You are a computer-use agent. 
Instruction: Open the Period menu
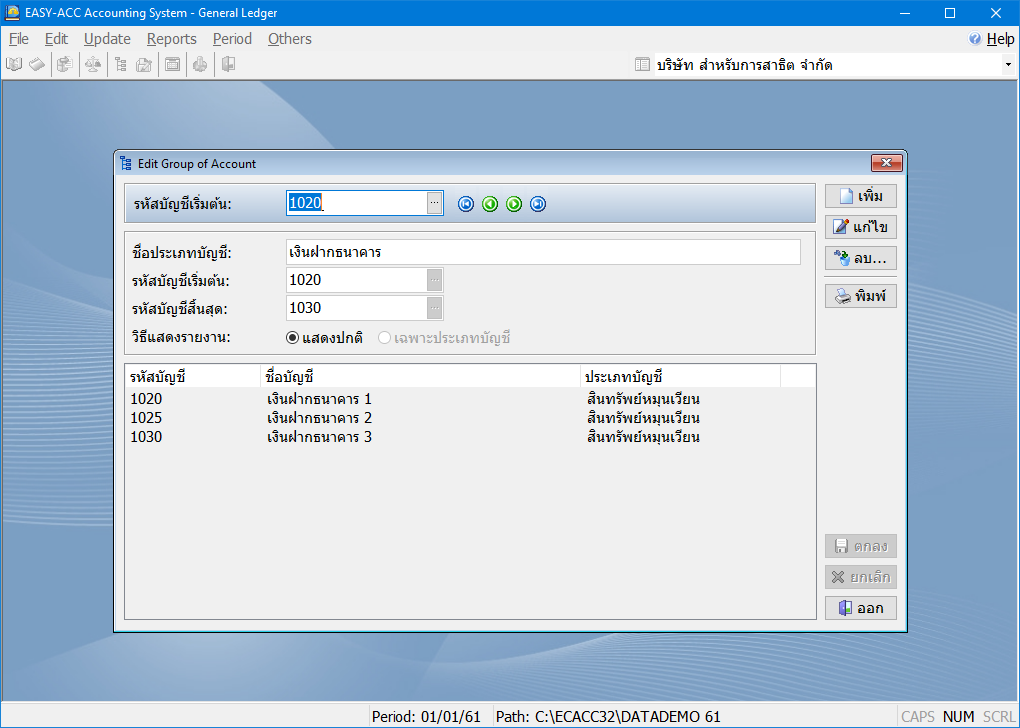click(232, 39)
